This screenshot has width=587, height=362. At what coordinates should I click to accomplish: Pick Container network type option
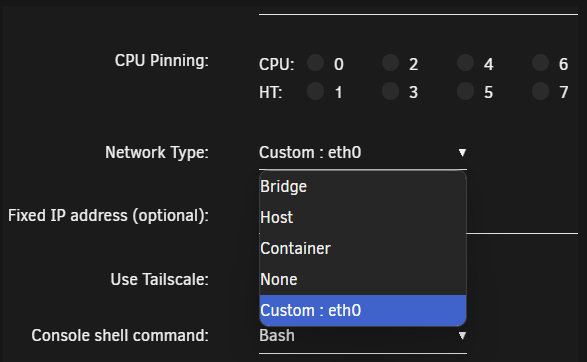point(363,249)
